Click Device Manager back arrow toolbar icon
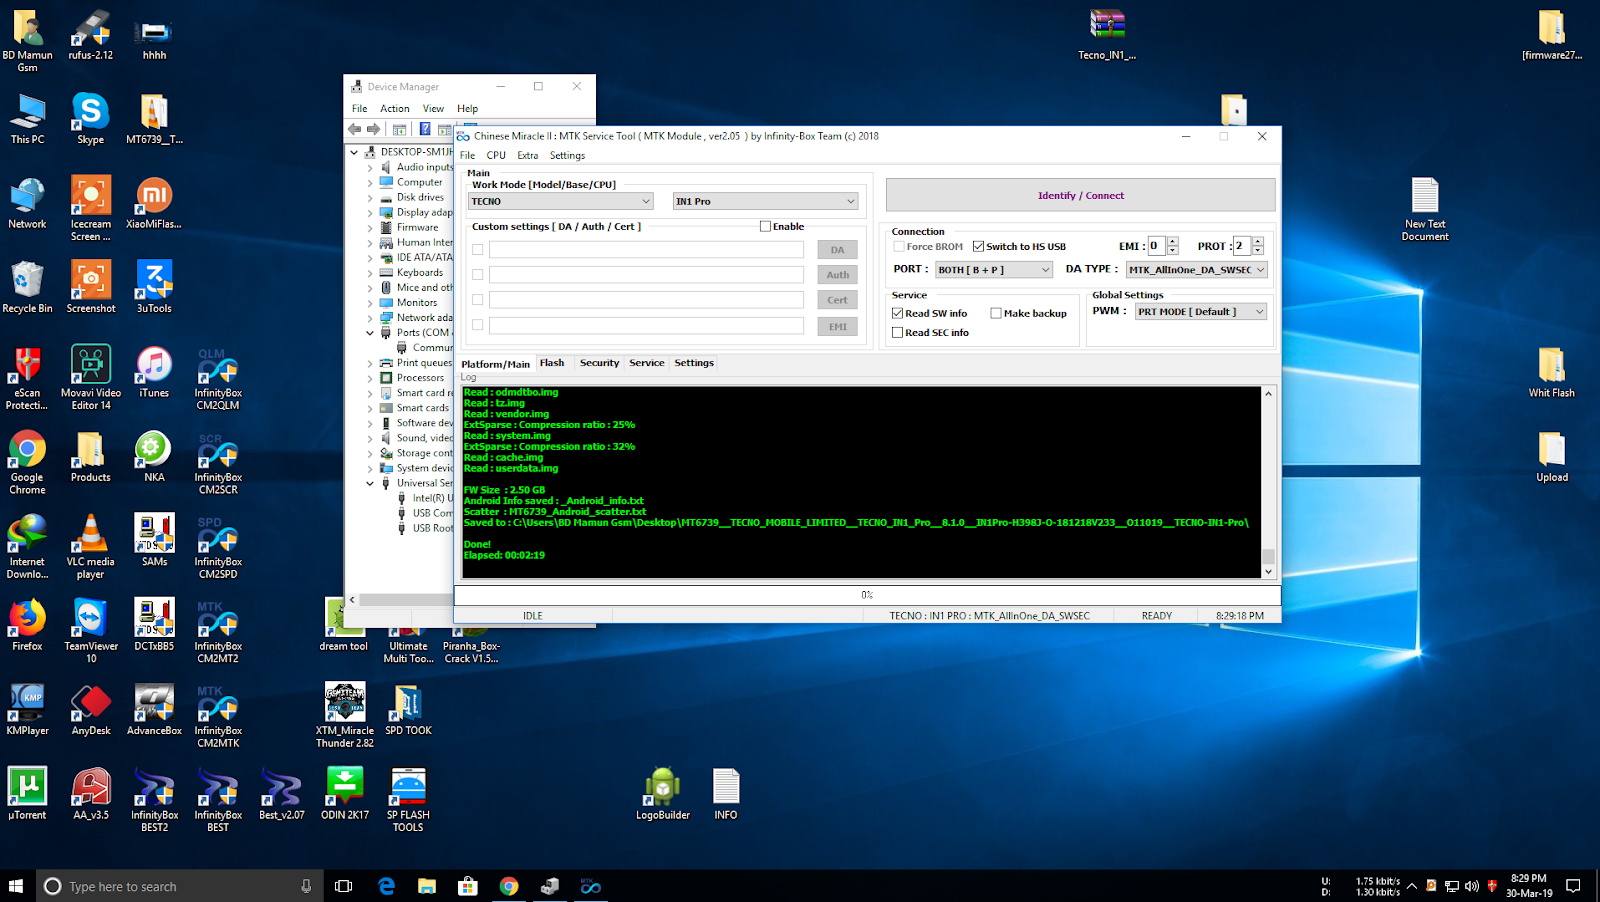The height and width of the screenshot is (902, 1600). pyautogui.click(x=354, y=129)
